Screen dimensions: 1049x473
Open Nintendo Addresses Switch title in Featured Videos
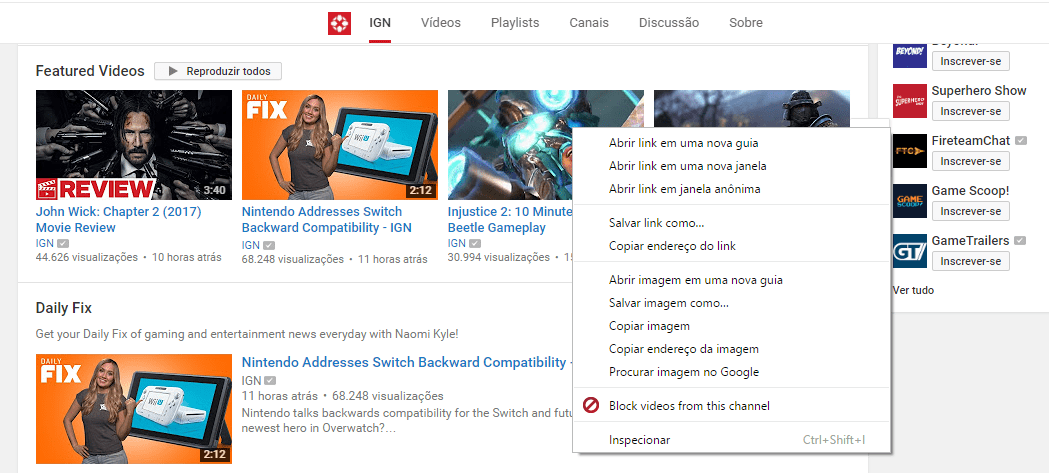(x=326, y=219)
